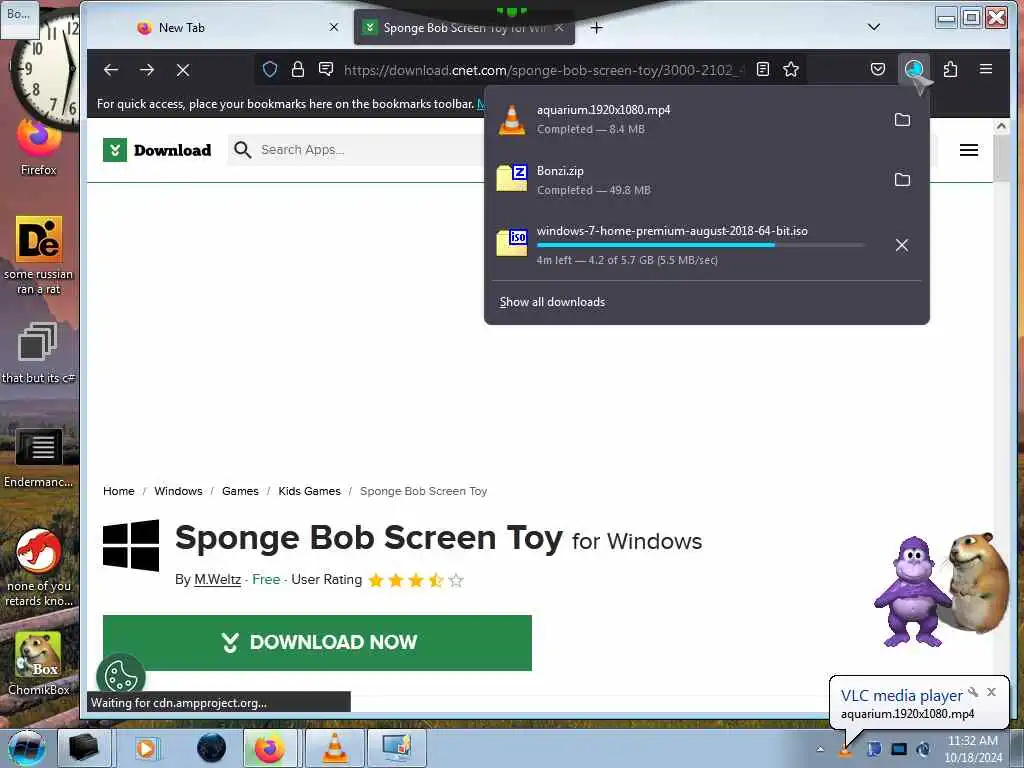Screen dimensions: 1024x768
Task: Show hidden tray icons arrow
Action: [x=820, y=749]
